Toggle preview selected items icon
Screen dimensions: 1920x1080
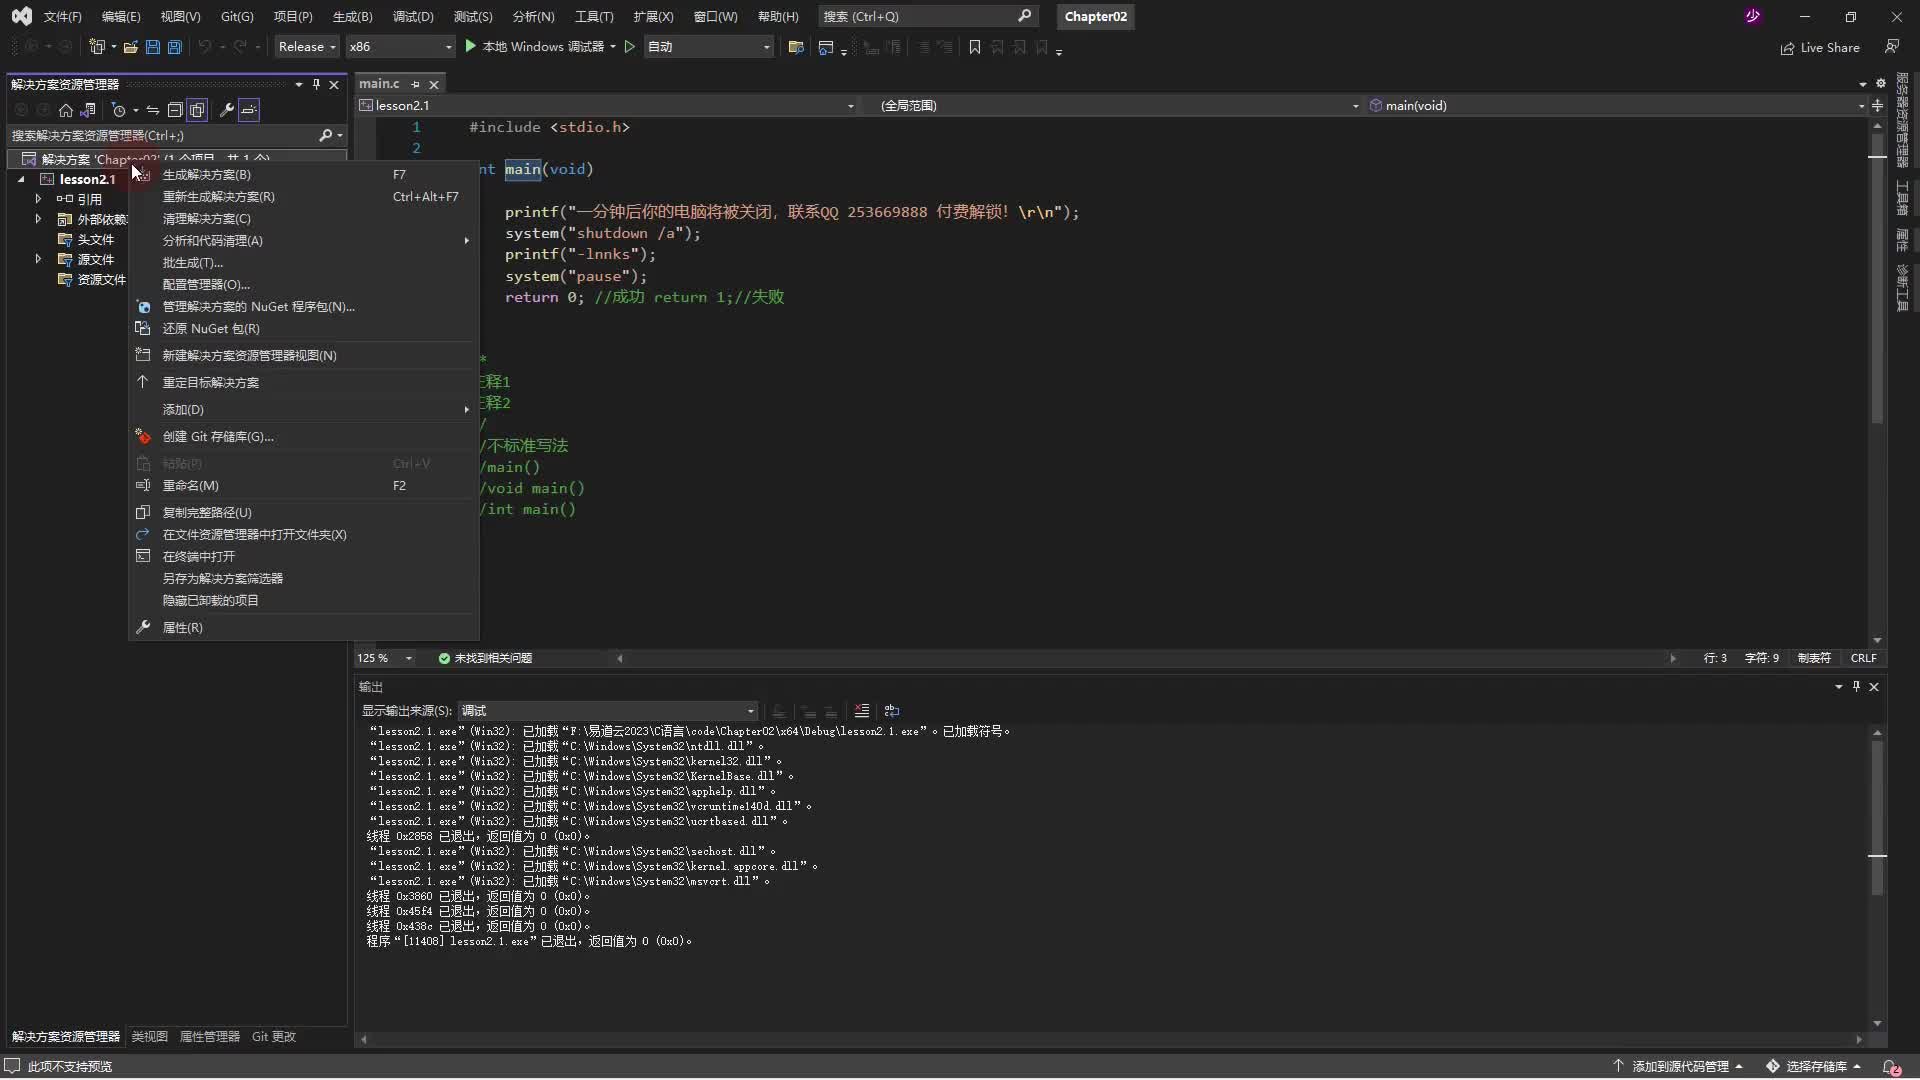coord(249,110)
